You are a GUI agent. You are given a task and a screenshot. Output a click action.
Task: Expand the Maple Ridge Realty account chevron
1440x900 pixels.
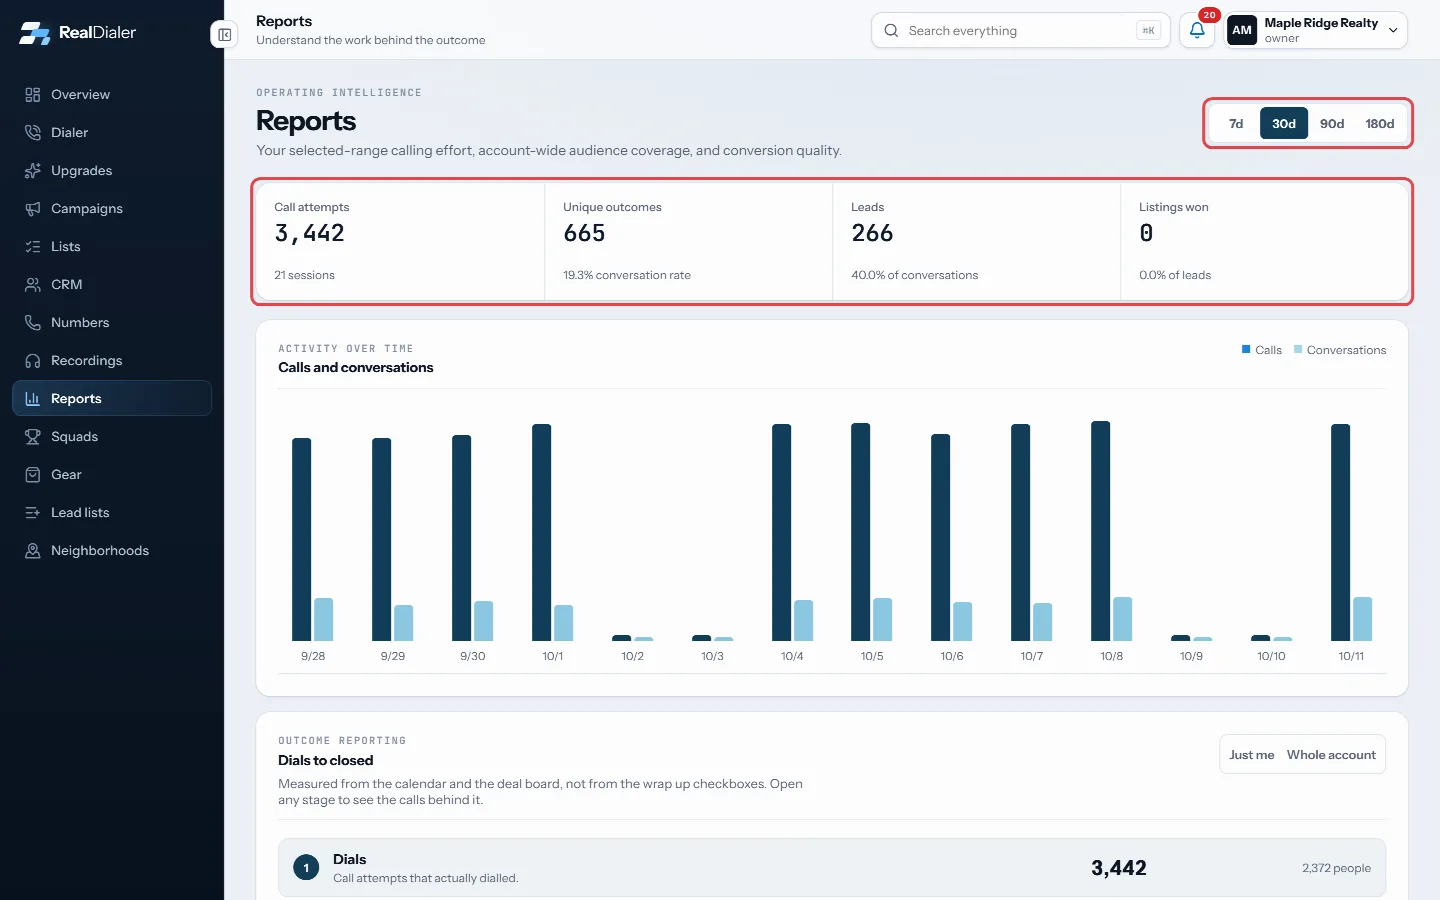click(x=1393, y=31)
